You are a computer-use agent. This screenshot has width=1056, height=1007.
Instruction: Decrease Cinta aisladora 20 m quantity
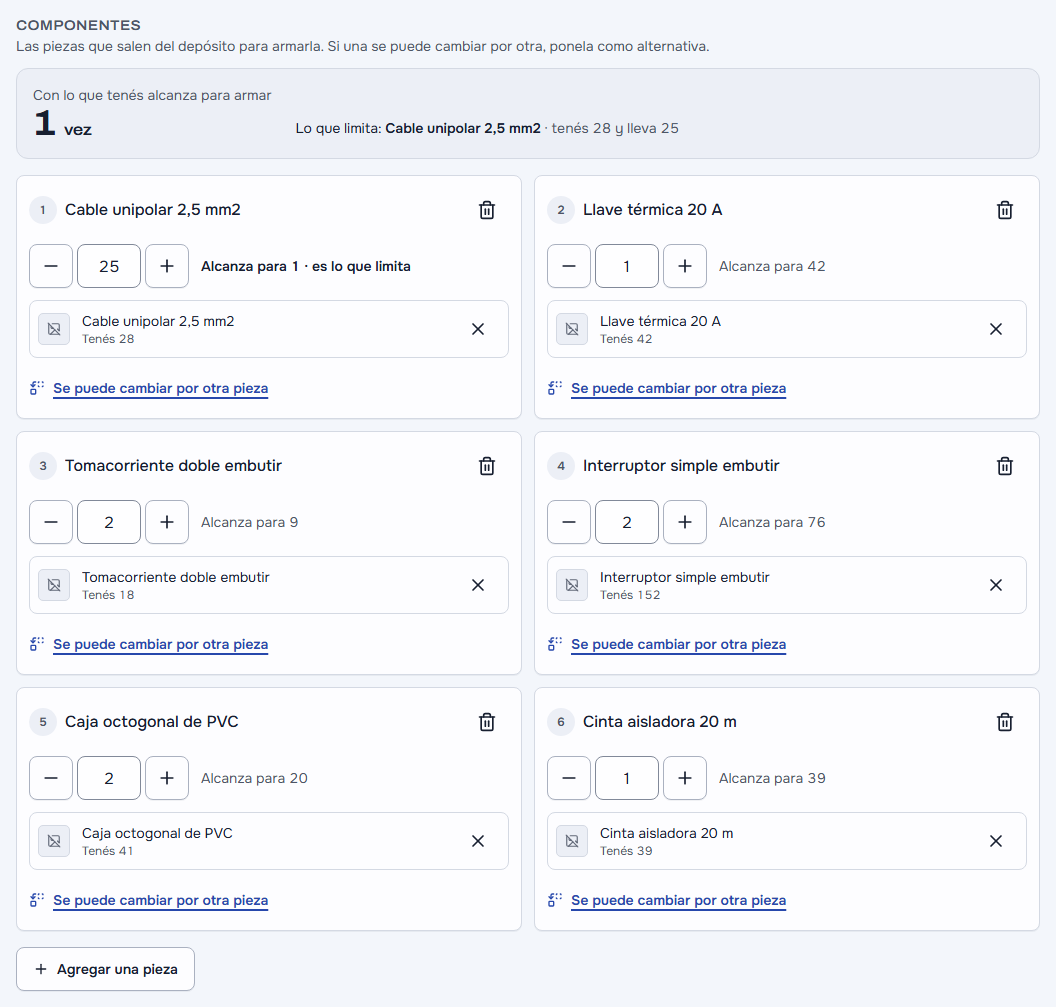569,778
